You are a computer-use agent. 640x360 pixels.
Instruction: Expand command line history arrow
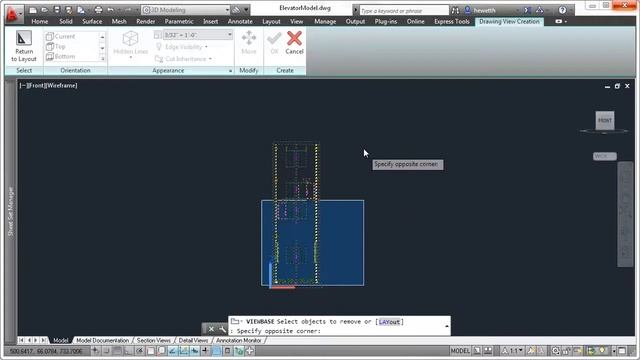(x=447, y=326)
